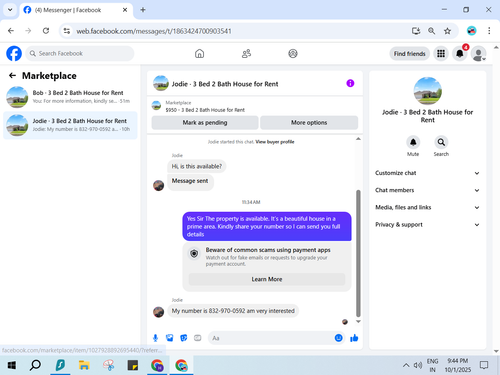Viewport: 500px width, 375px height.
Task: Open File Explorer from taskbar
Action: 84,366
